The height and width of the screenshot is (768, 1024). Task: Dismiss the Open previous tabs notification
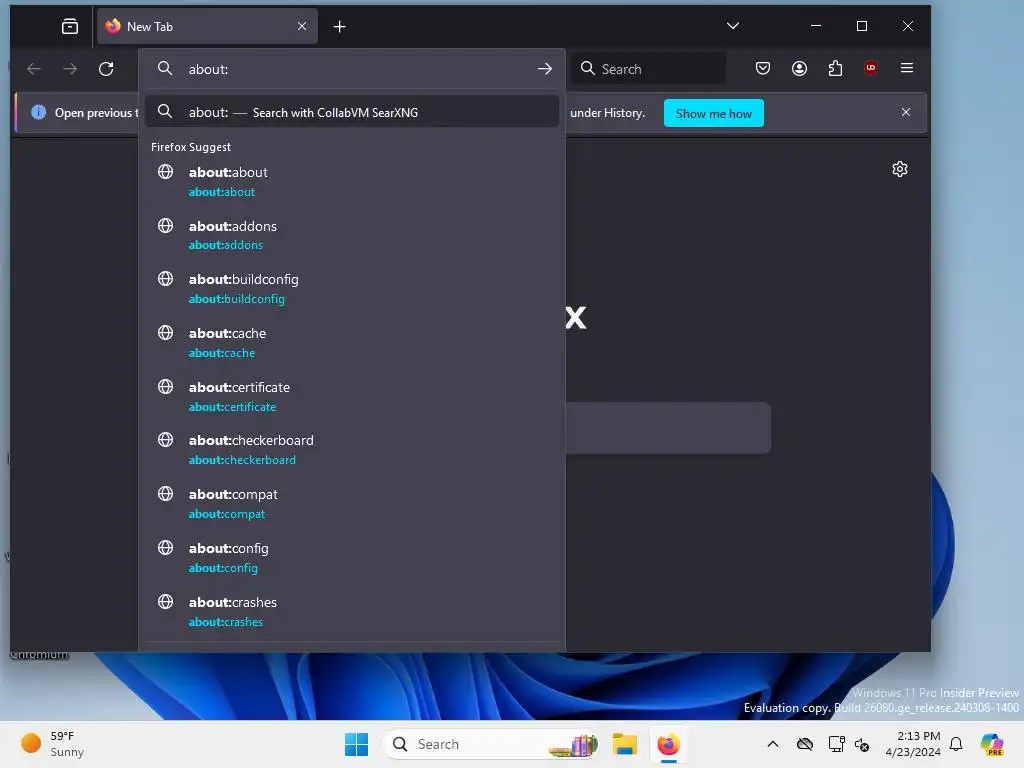pyautogui.click(x=906, y=112)
